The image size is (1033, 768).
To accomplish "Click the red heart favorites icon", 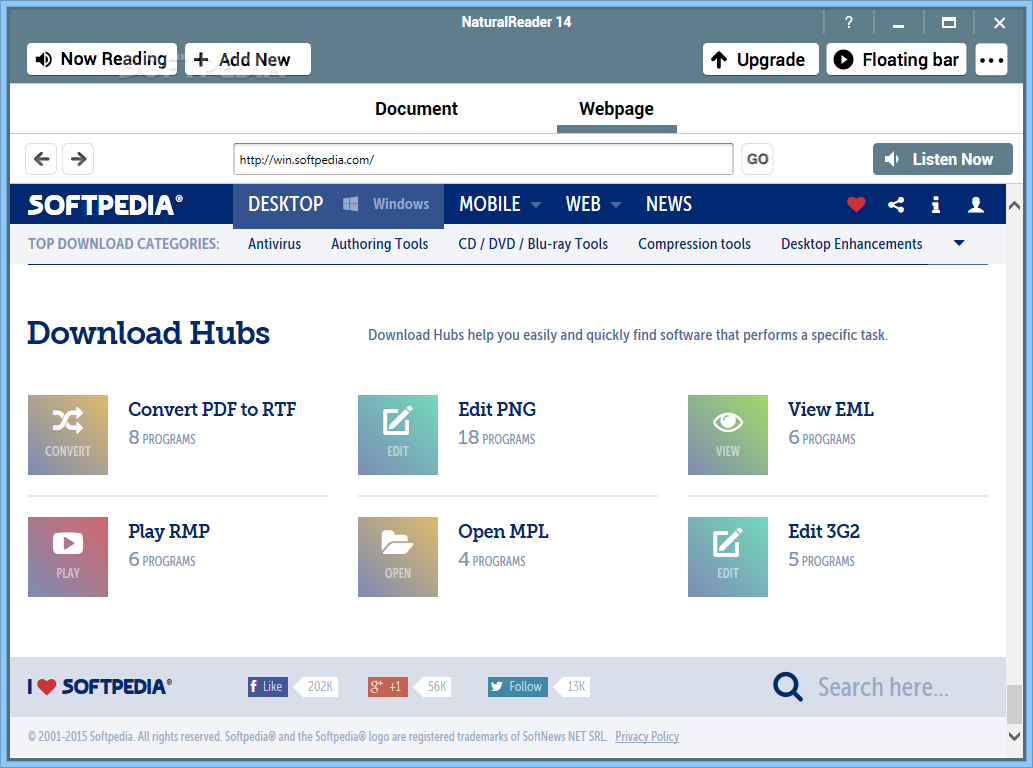I will pos(856,205).
